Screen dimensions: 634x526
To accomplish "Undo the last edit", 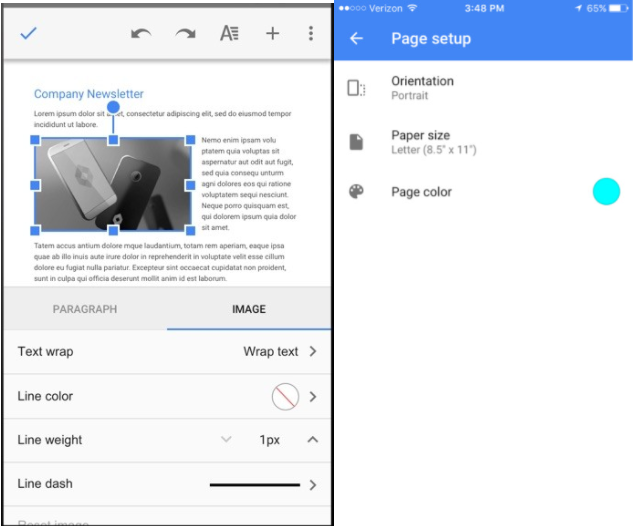I will (x=141, y=34).
